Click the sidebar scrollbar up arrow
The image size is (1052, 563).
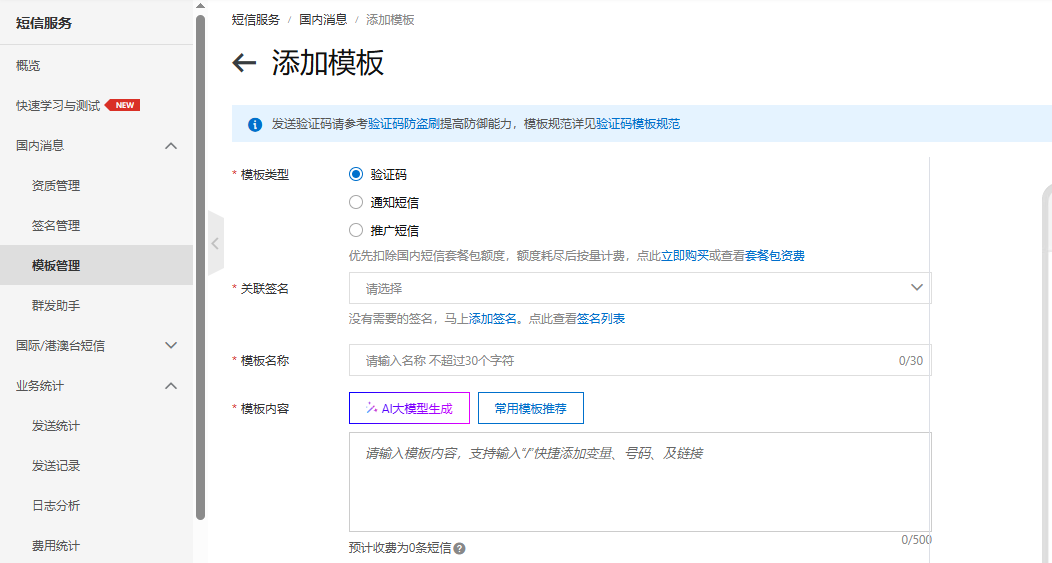tap(200, 6)
